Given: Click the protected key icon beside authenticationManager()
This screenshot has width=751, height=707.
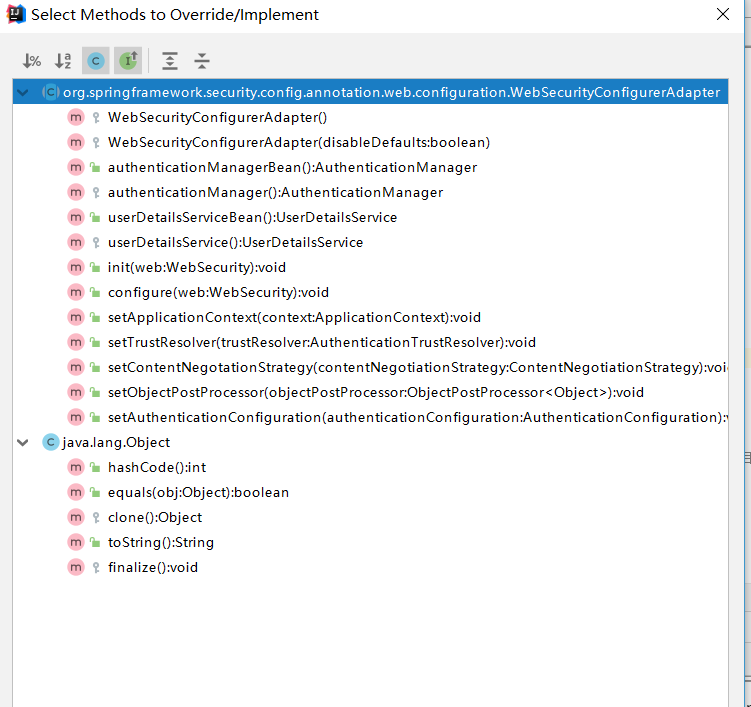Looking at the screenshot, I should click(96, 193).
